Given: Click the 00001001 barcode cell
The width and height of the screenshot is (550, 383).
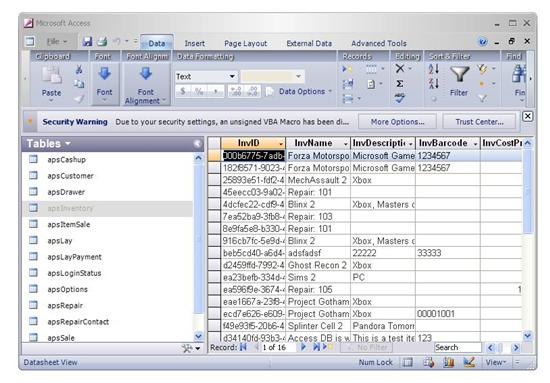Looking at the screenshot, I should (x=448, y=314).
